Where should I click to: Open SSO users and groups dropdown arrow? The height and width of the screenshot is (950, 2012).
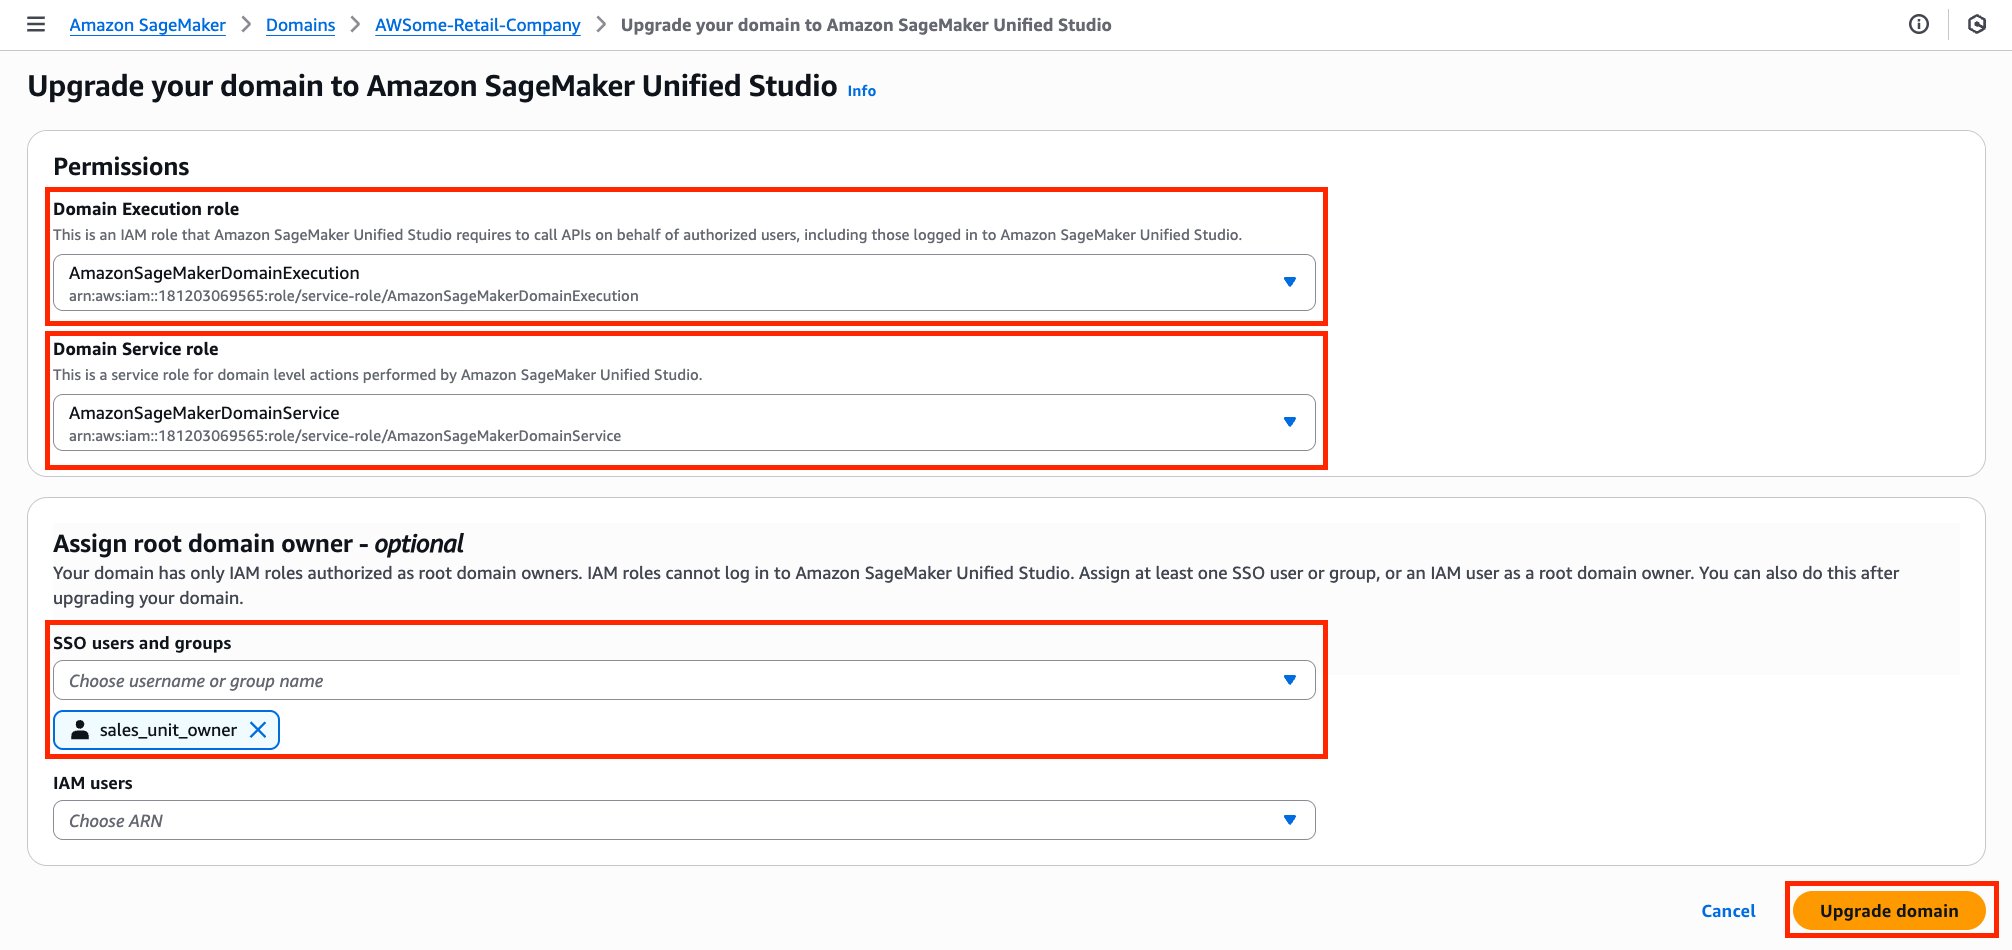pos(1289,680)
